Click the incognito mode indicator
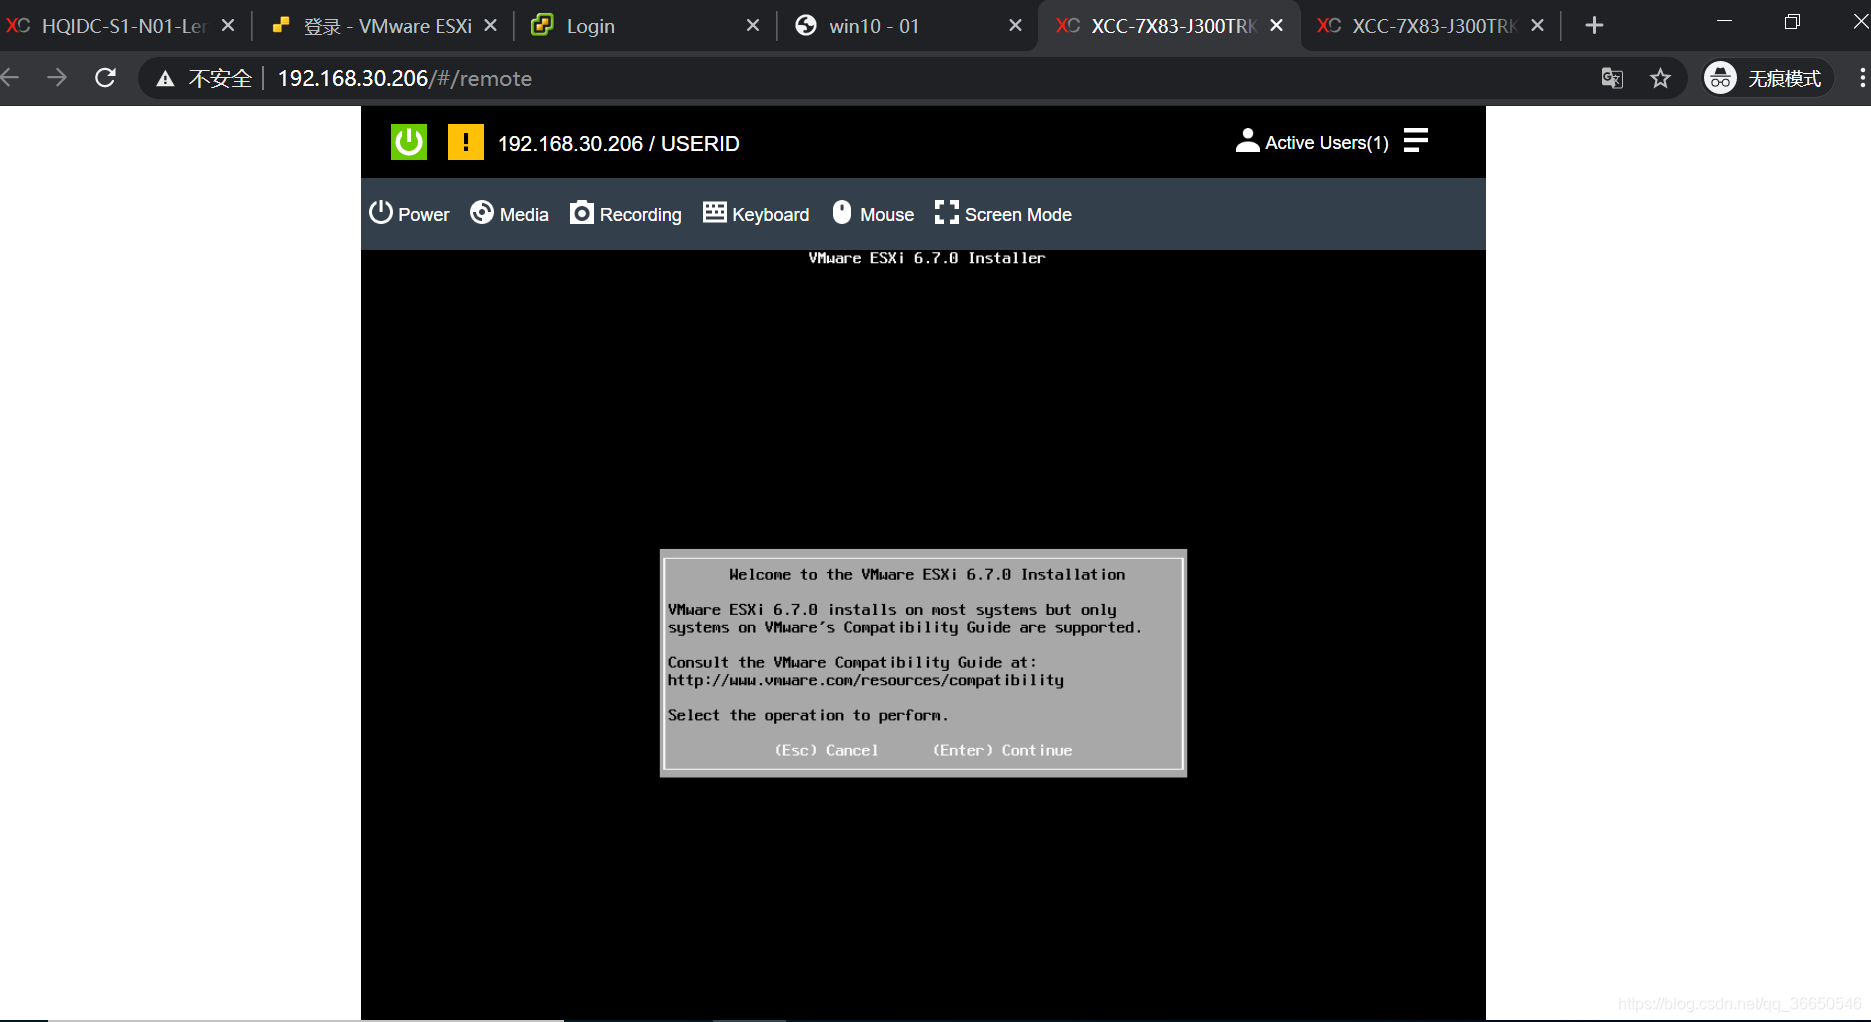Screen dimensions: 1871x1022 pos(1767,78)
